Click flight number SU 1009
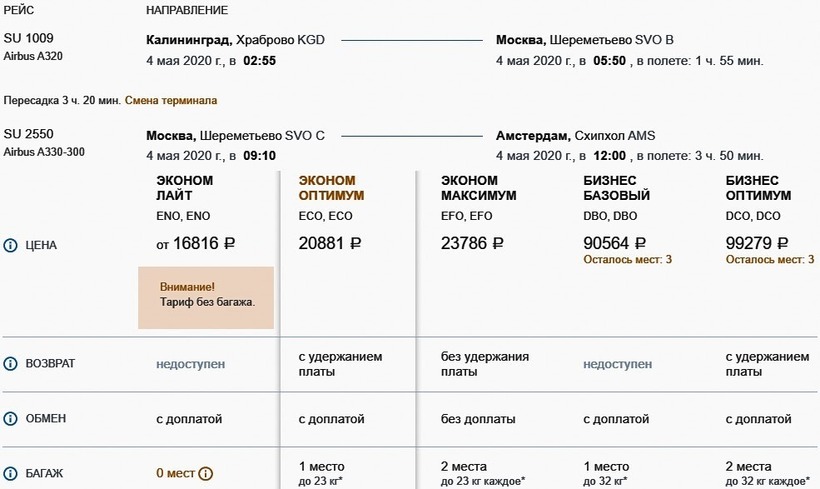The height and width of the screenshot is (489, 820). 27,40
